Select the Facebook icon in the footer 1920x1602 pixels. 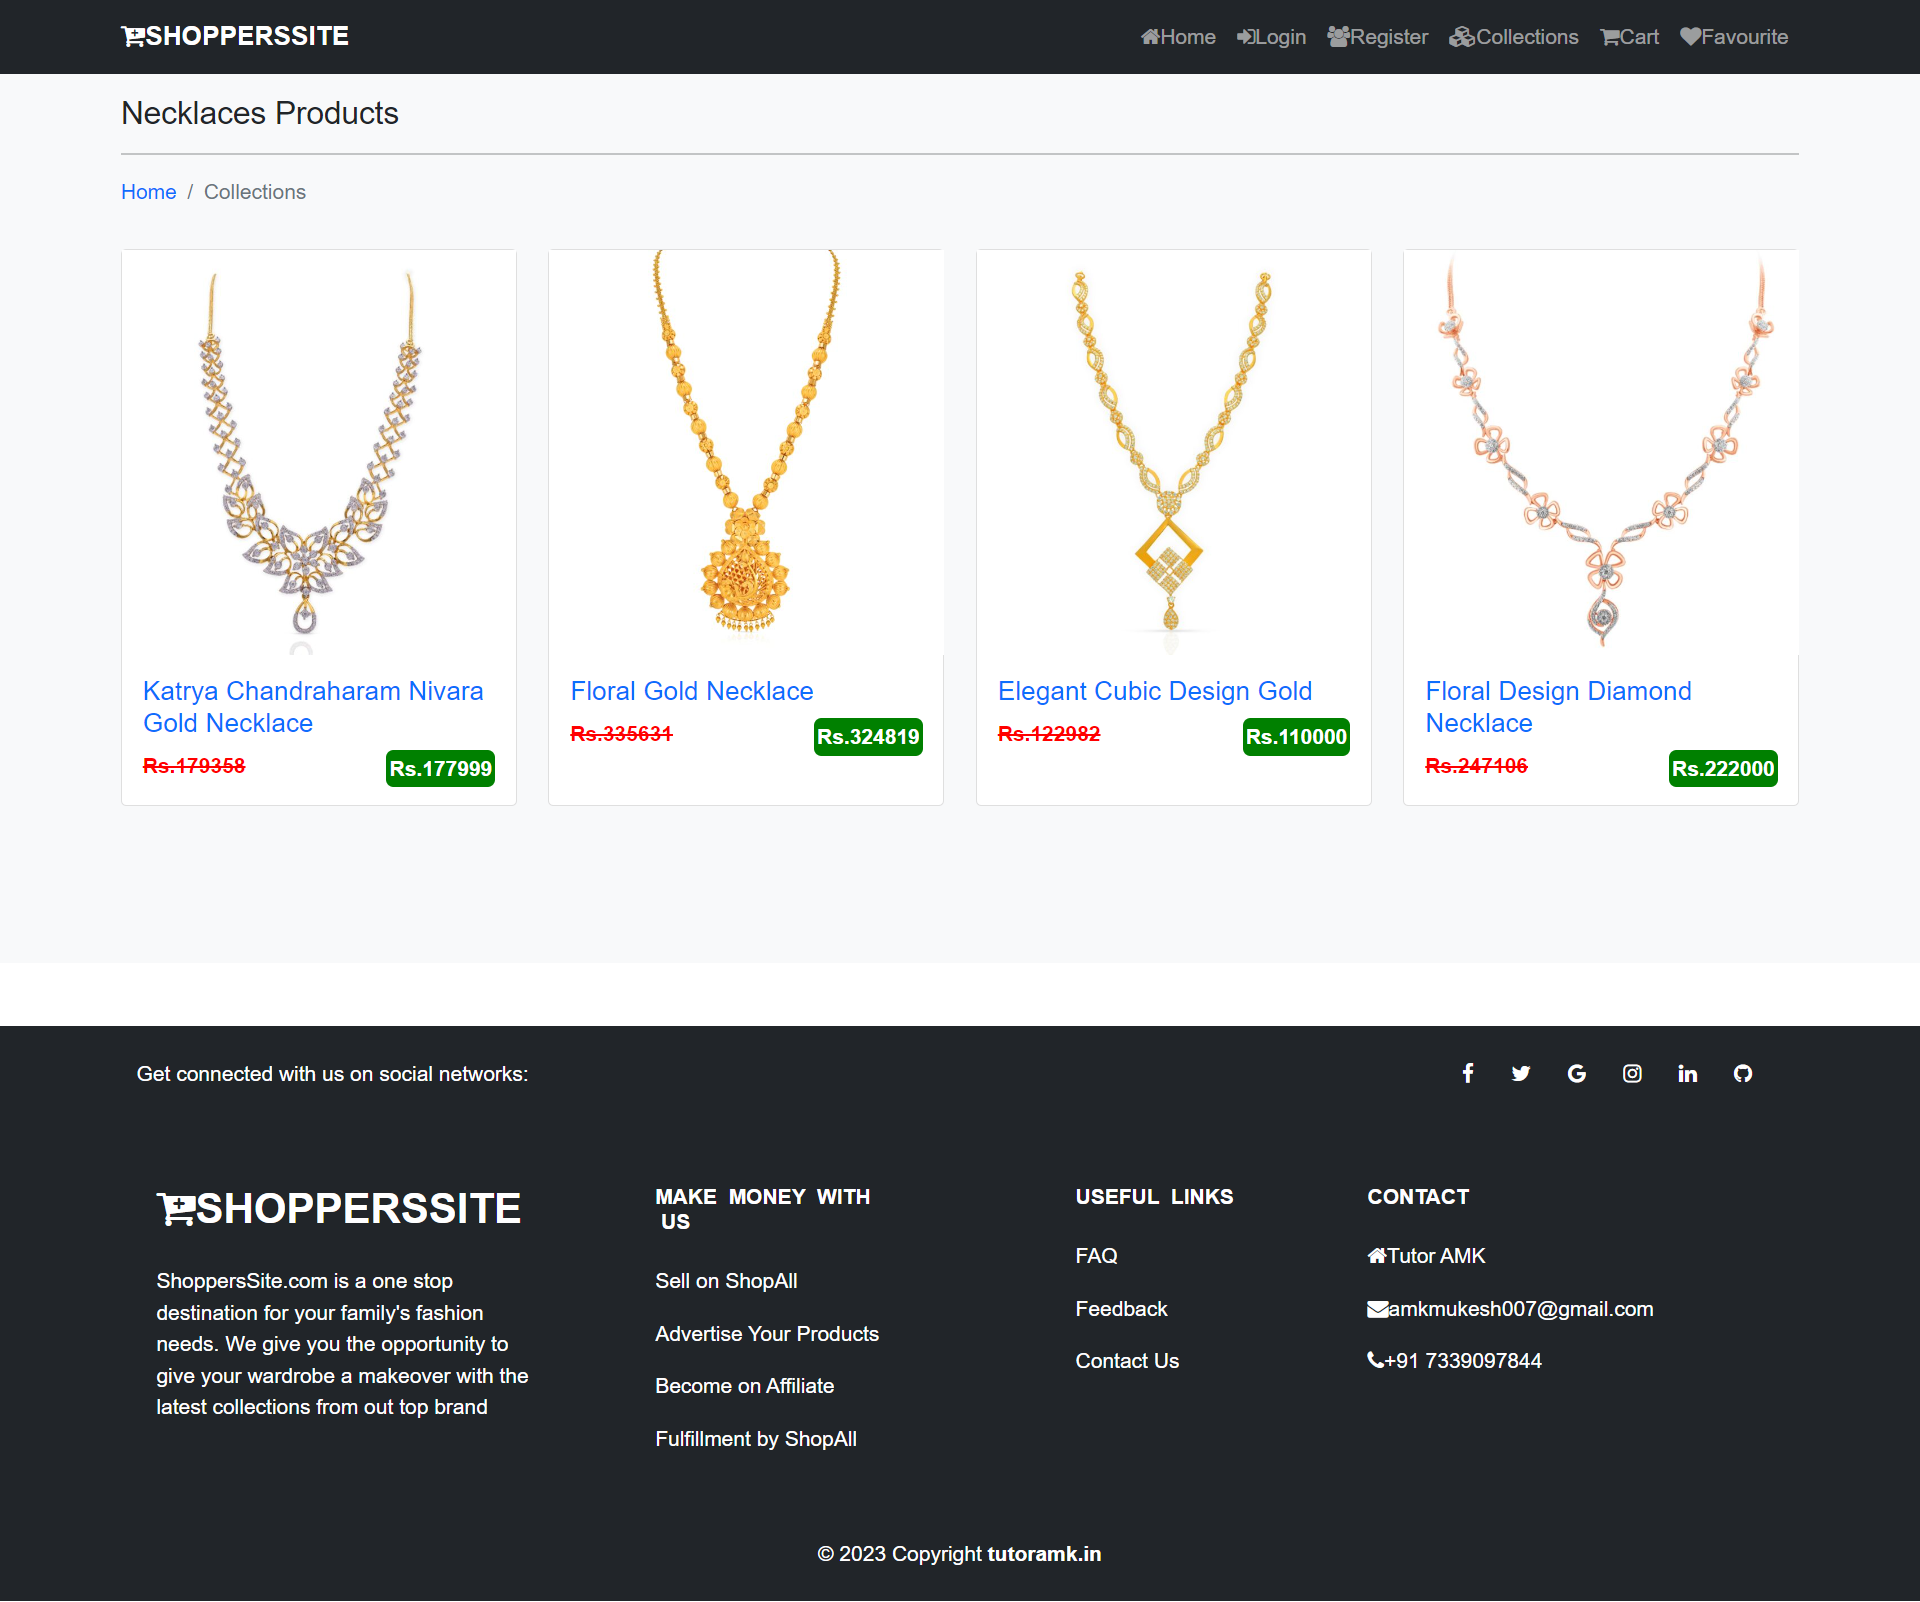pos(1467,1073)
